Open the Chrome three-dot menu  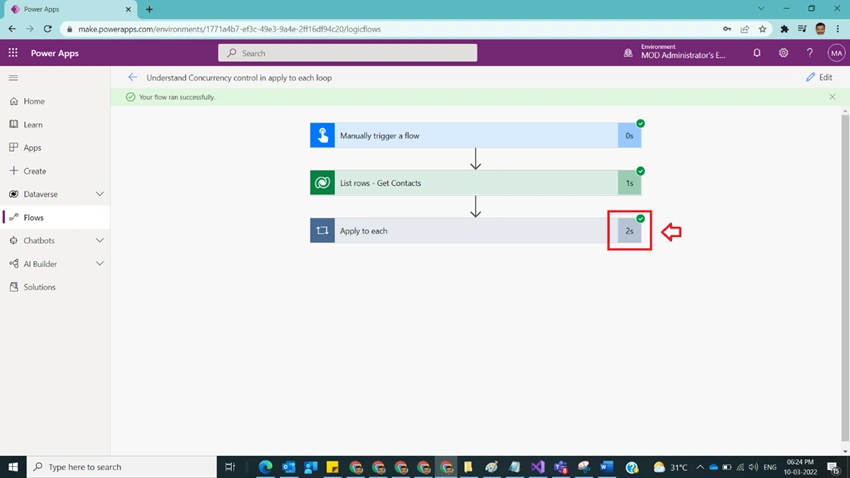[838, 29]
